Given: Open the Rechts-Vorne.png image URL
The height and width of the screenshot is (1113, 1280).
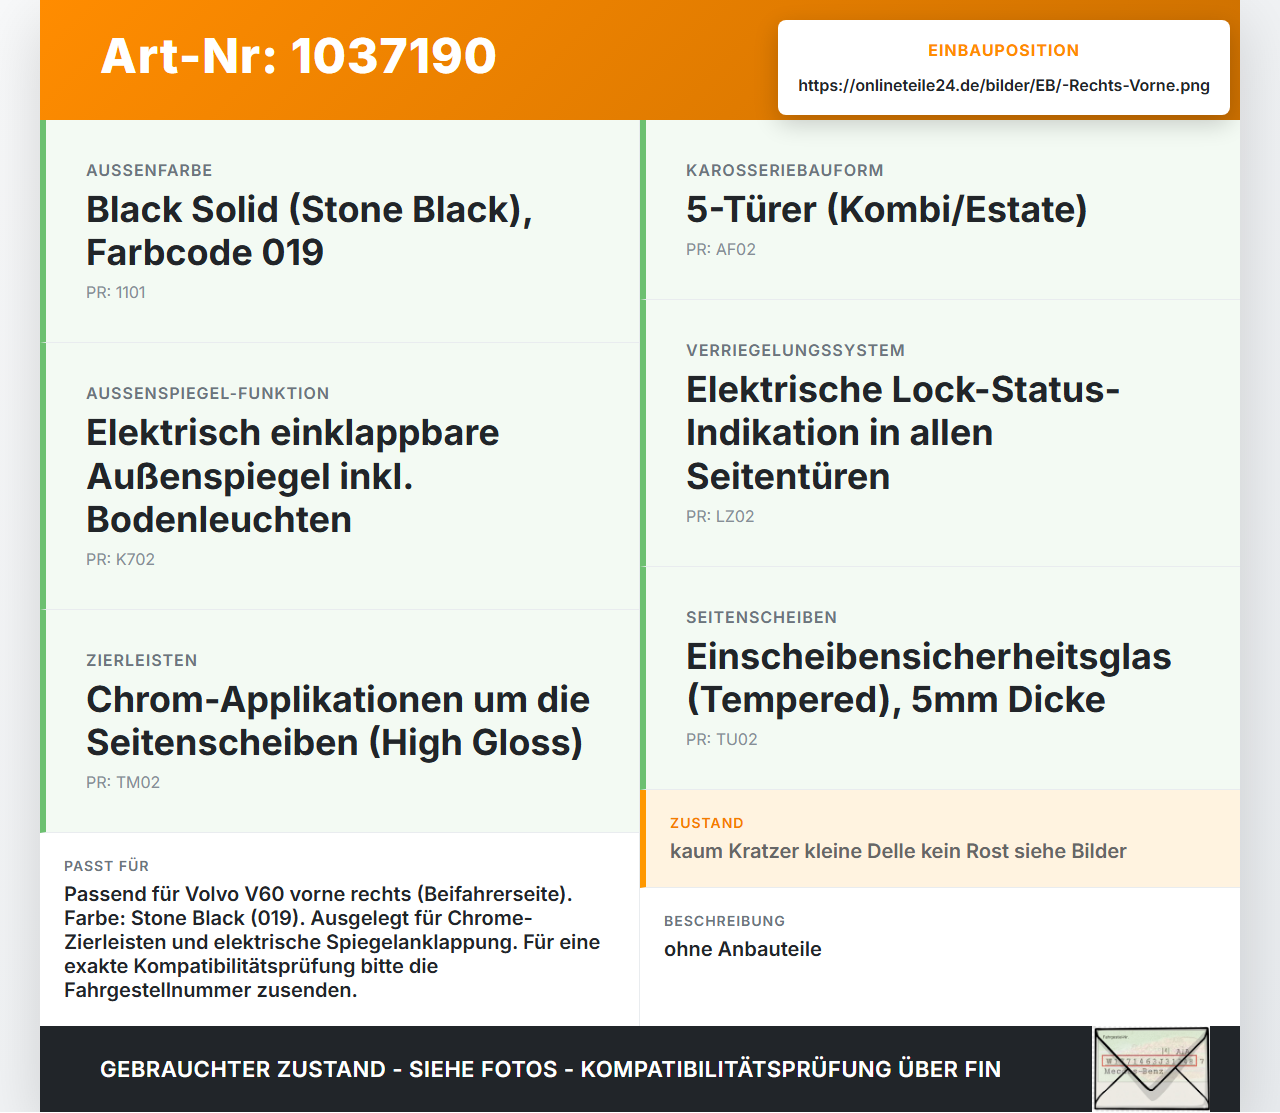Looking at the screenshot, I should pos(1004,85).
